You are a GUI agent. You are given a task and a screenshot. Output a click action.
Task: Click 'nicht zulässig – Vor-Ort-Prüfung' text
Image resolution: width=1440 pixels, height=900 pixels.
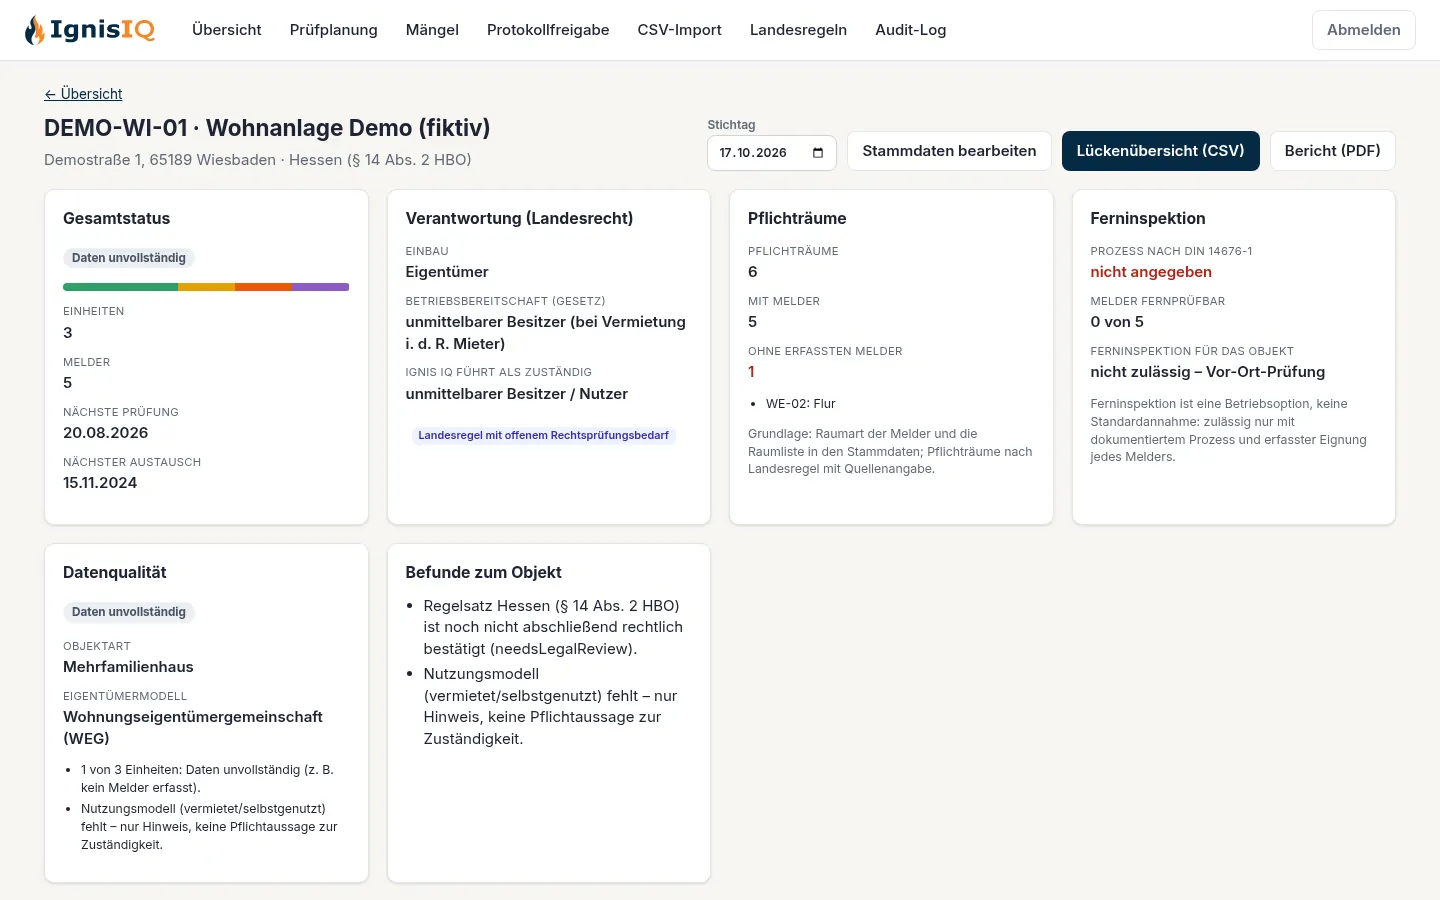pos(1208,372)
